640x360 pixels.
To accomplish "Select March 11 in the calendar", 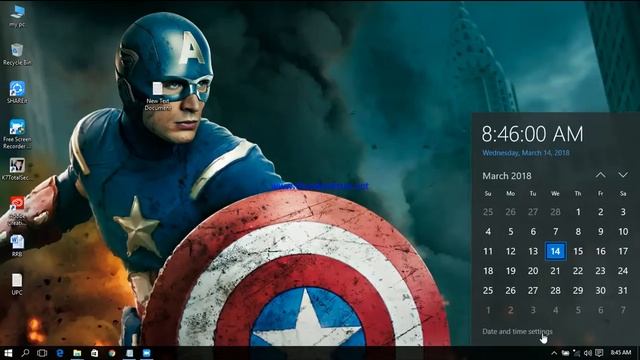I will pos(488,251).
